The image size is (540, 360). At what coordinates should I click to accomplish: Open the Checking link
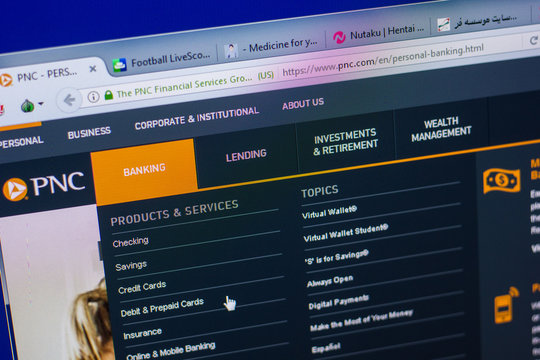click(x=131, y=242)
